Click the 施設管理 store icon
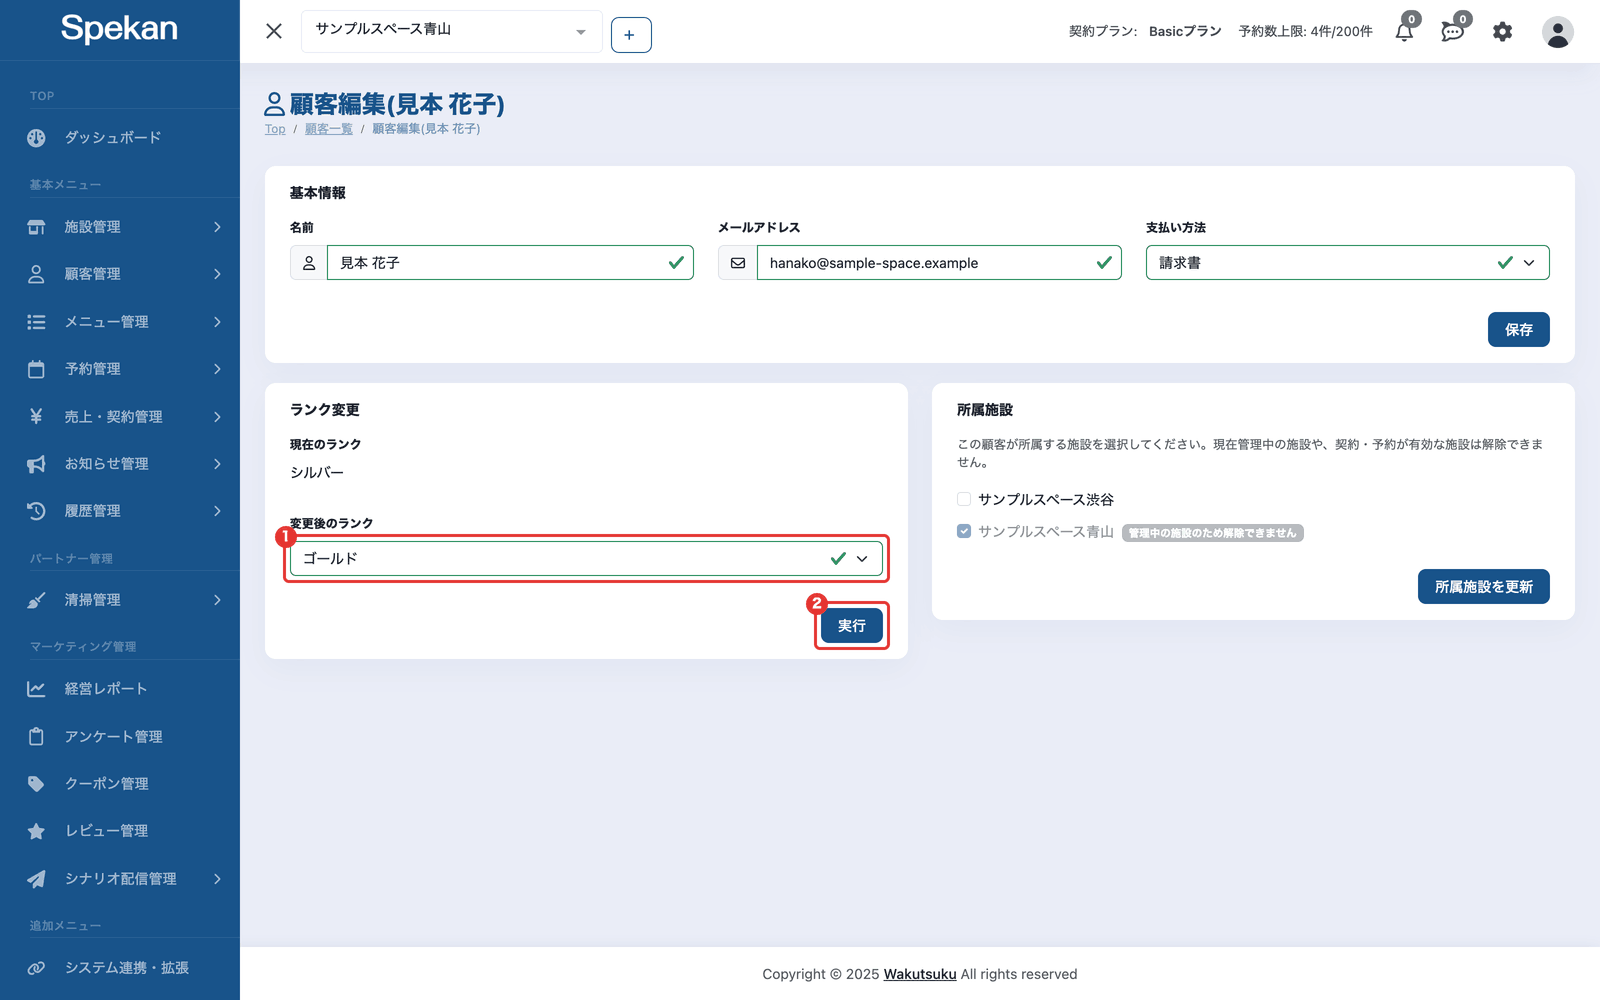 coord(36,227)
